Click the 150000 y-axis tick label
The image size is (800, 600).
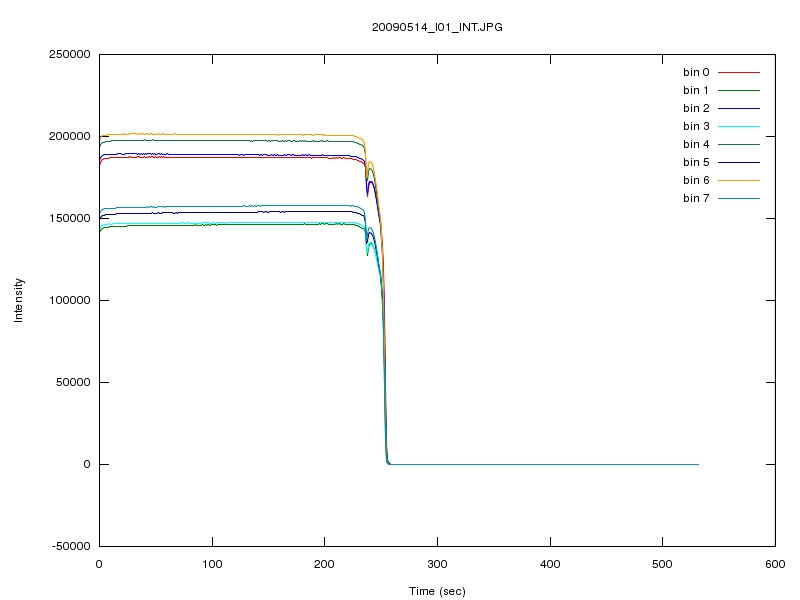[x=69, y=218]
